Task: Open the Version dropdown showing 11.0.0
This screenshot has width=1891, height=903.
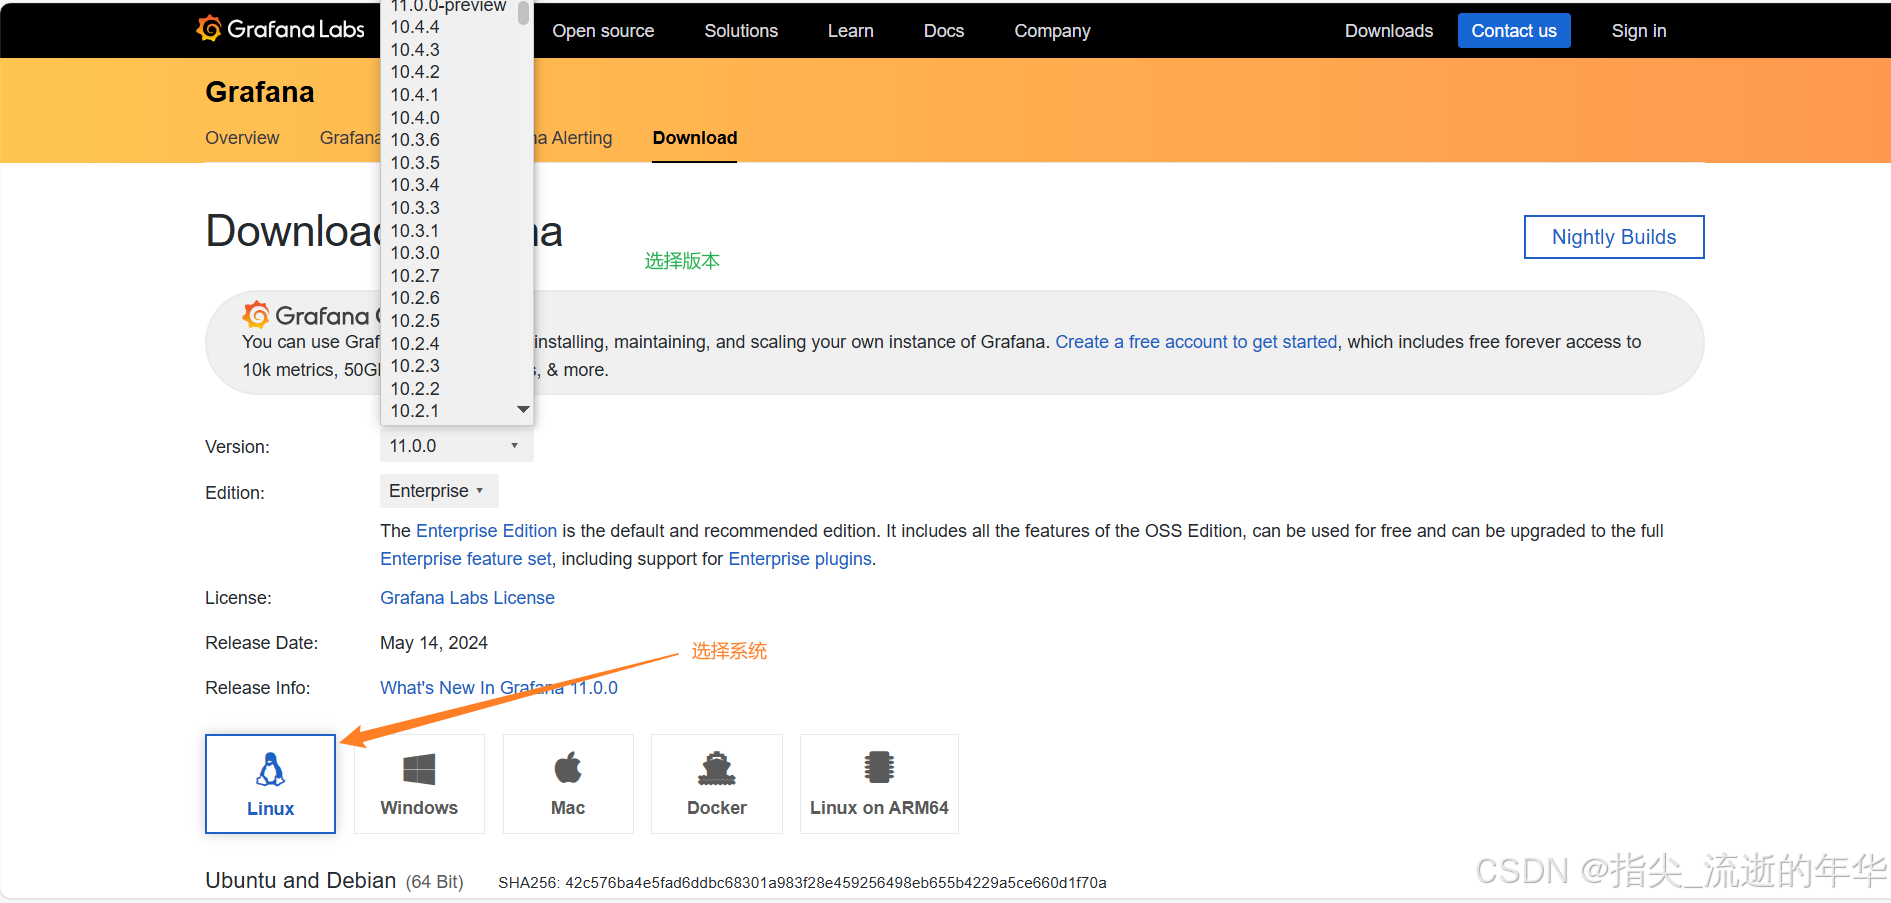Action: click(x=457, y=446)
